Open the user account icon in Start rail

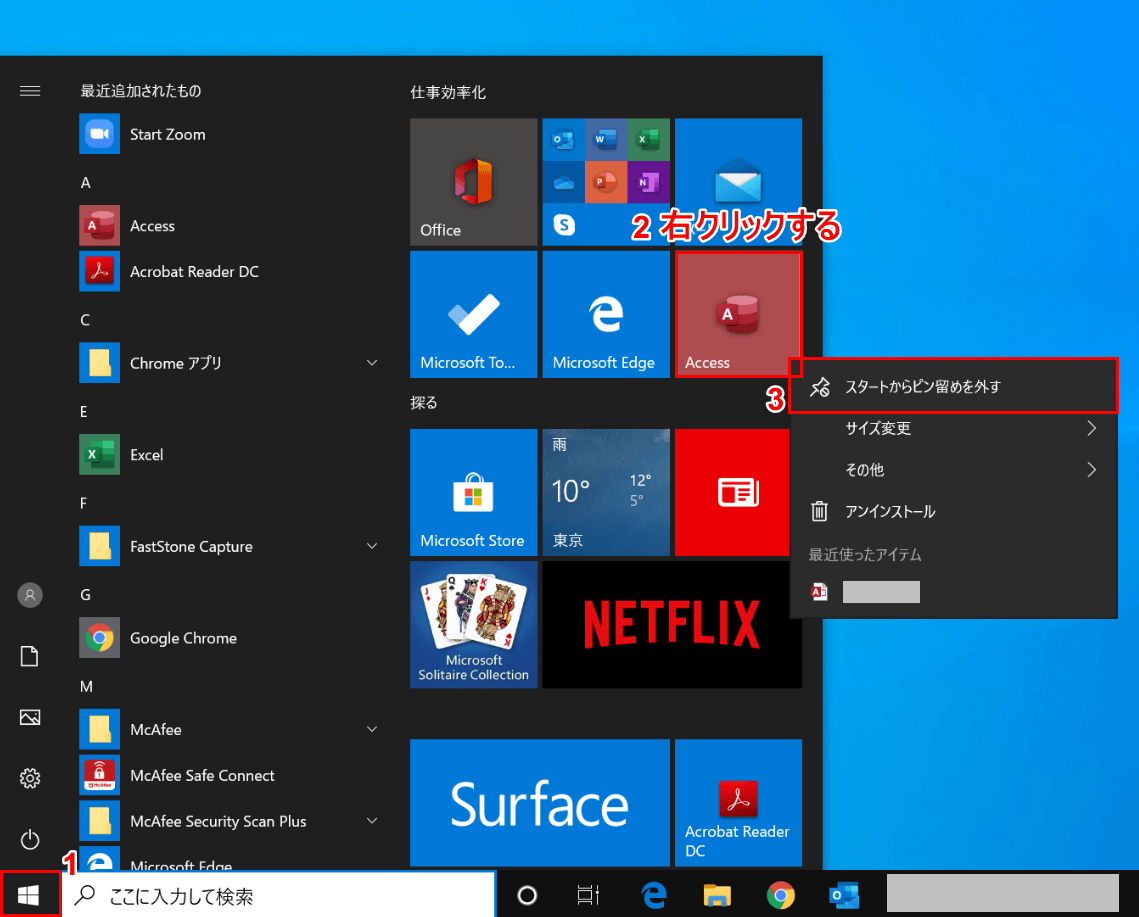coord(30,595)
